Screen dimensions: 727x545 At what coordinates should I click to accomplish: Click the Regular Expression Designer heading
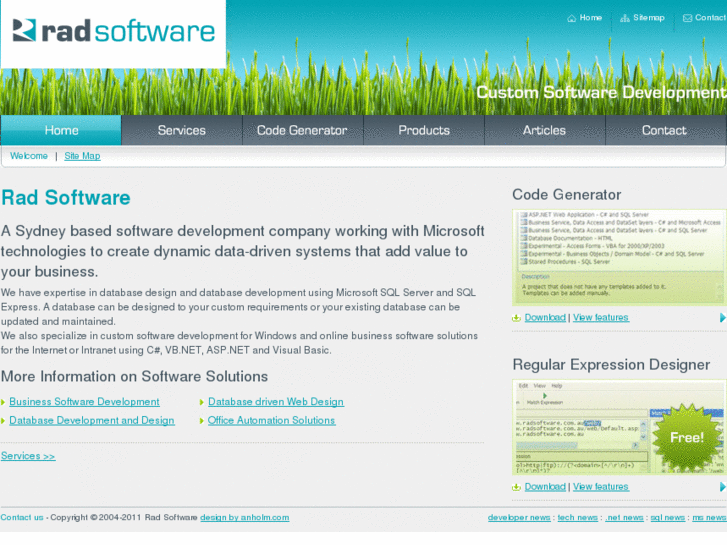point(611,365)
